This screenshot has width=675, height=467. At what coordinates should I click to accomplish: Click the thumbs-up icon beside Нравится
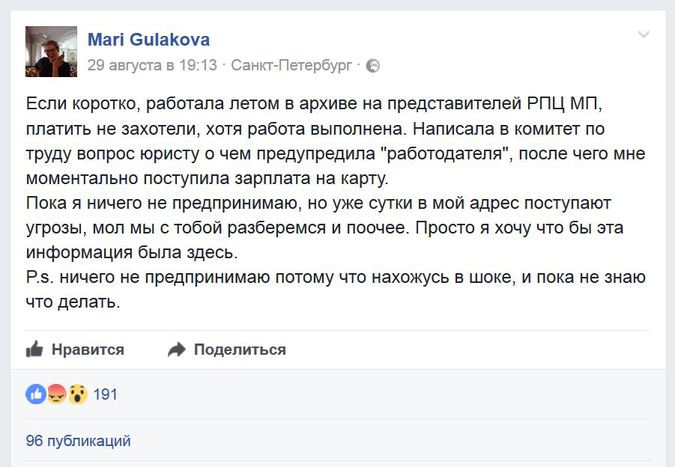click(x=35, y=349)
